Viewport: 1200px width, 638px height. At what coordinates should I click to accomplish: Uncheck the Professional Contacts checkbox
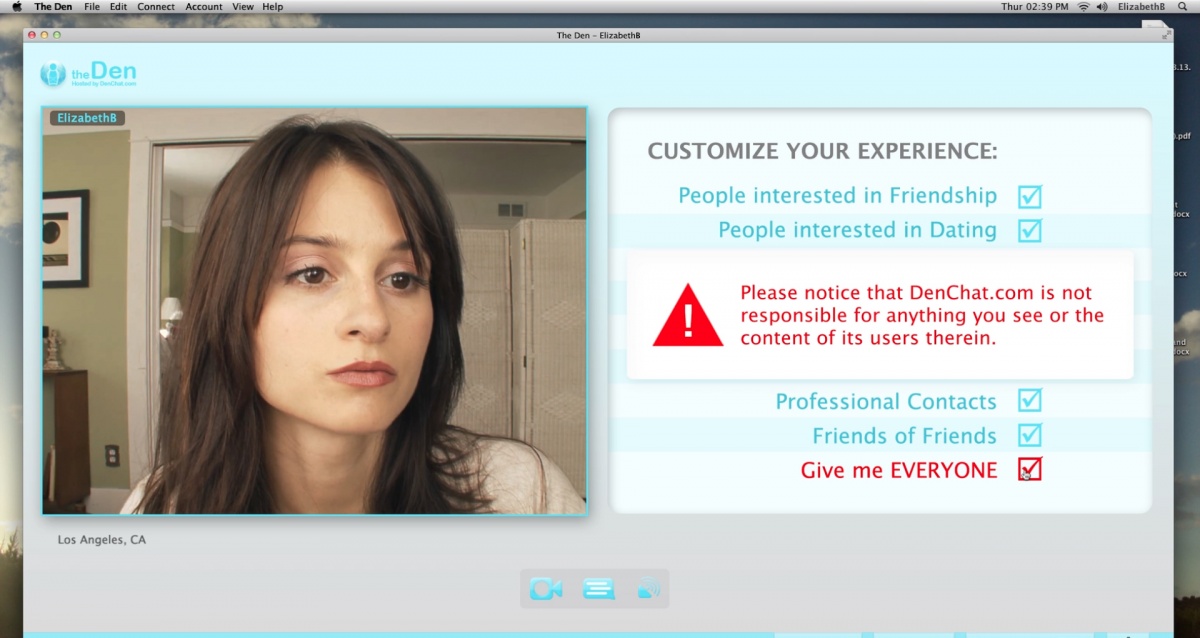(x=1029, y=401)
